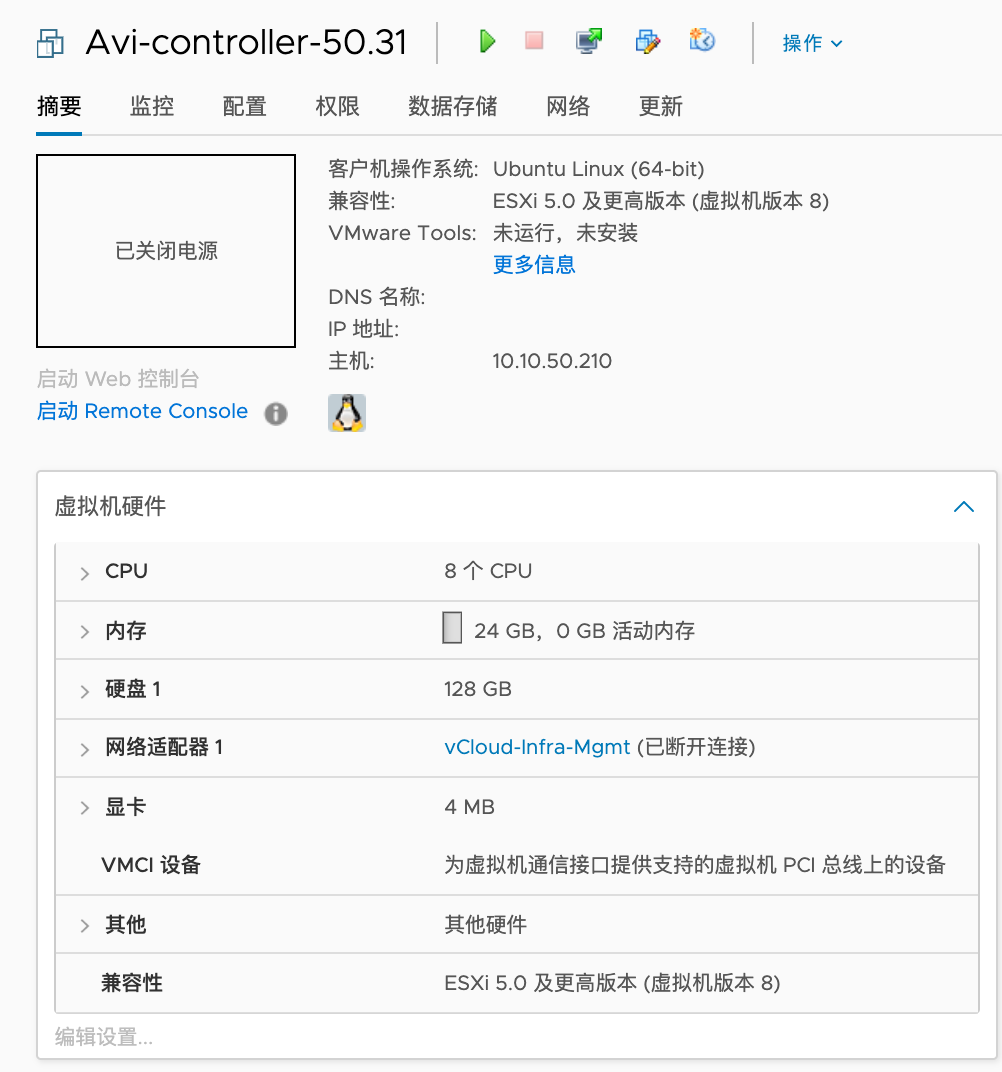The height and width of the screenshot is (1072, 1002).
Task: Open the 网络 networks tab
Action: (567, 107)
